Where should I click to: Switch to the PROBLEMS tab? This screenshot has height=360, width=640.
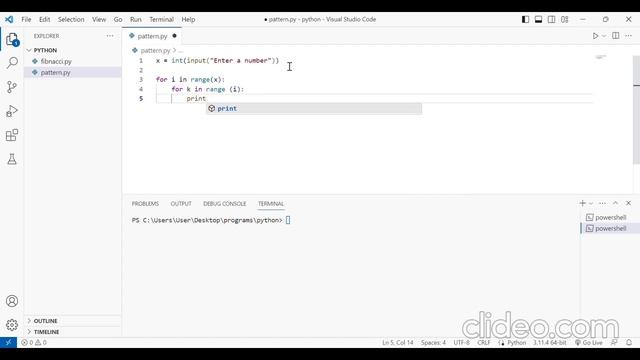(x=145, y=204)
